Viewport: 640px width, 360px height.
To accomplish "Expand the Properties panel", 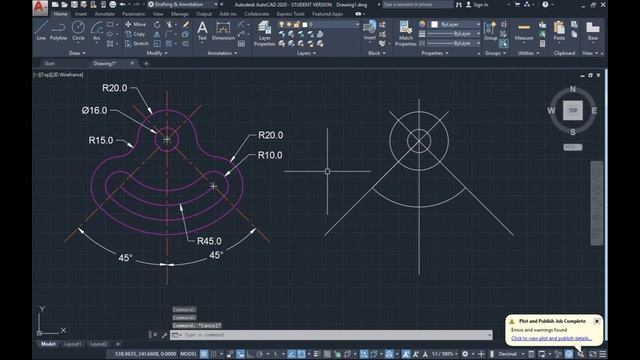I will click(435, 53).
